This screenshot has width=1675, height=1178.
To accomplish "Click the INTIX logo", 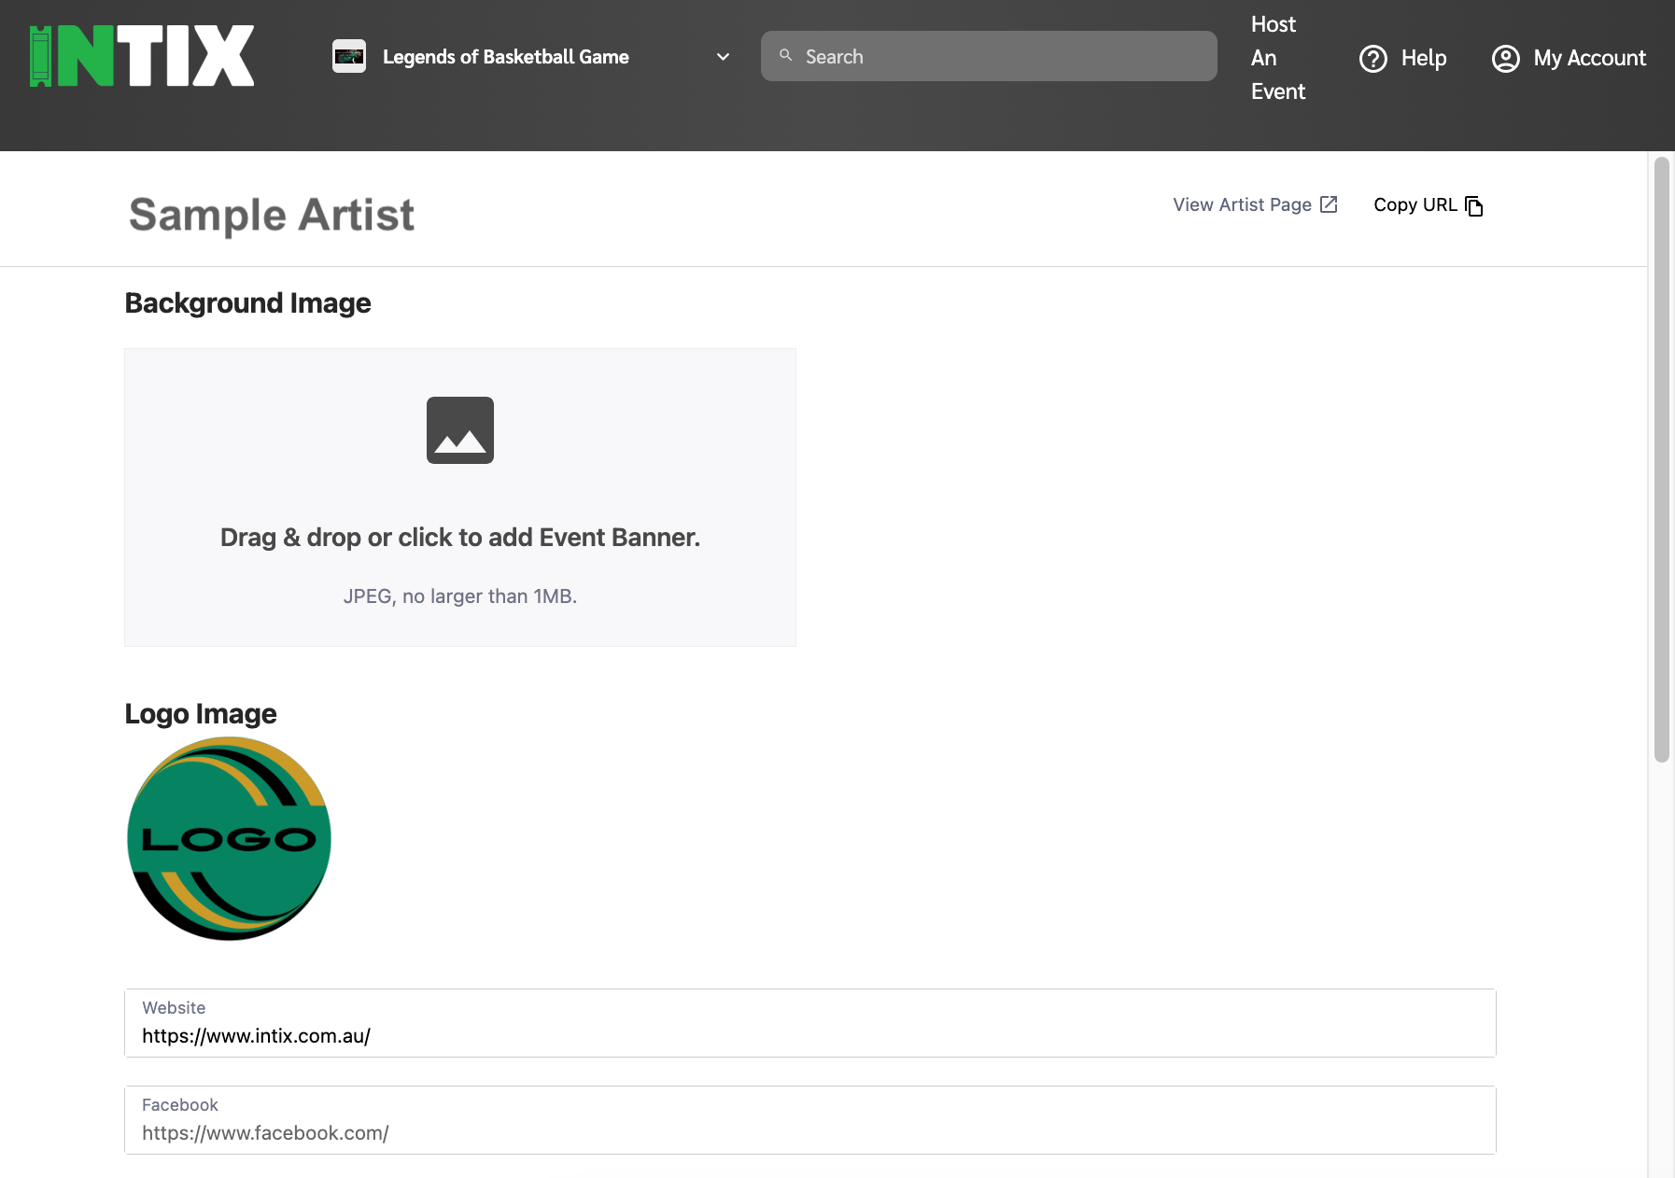I will click(141, 55).
